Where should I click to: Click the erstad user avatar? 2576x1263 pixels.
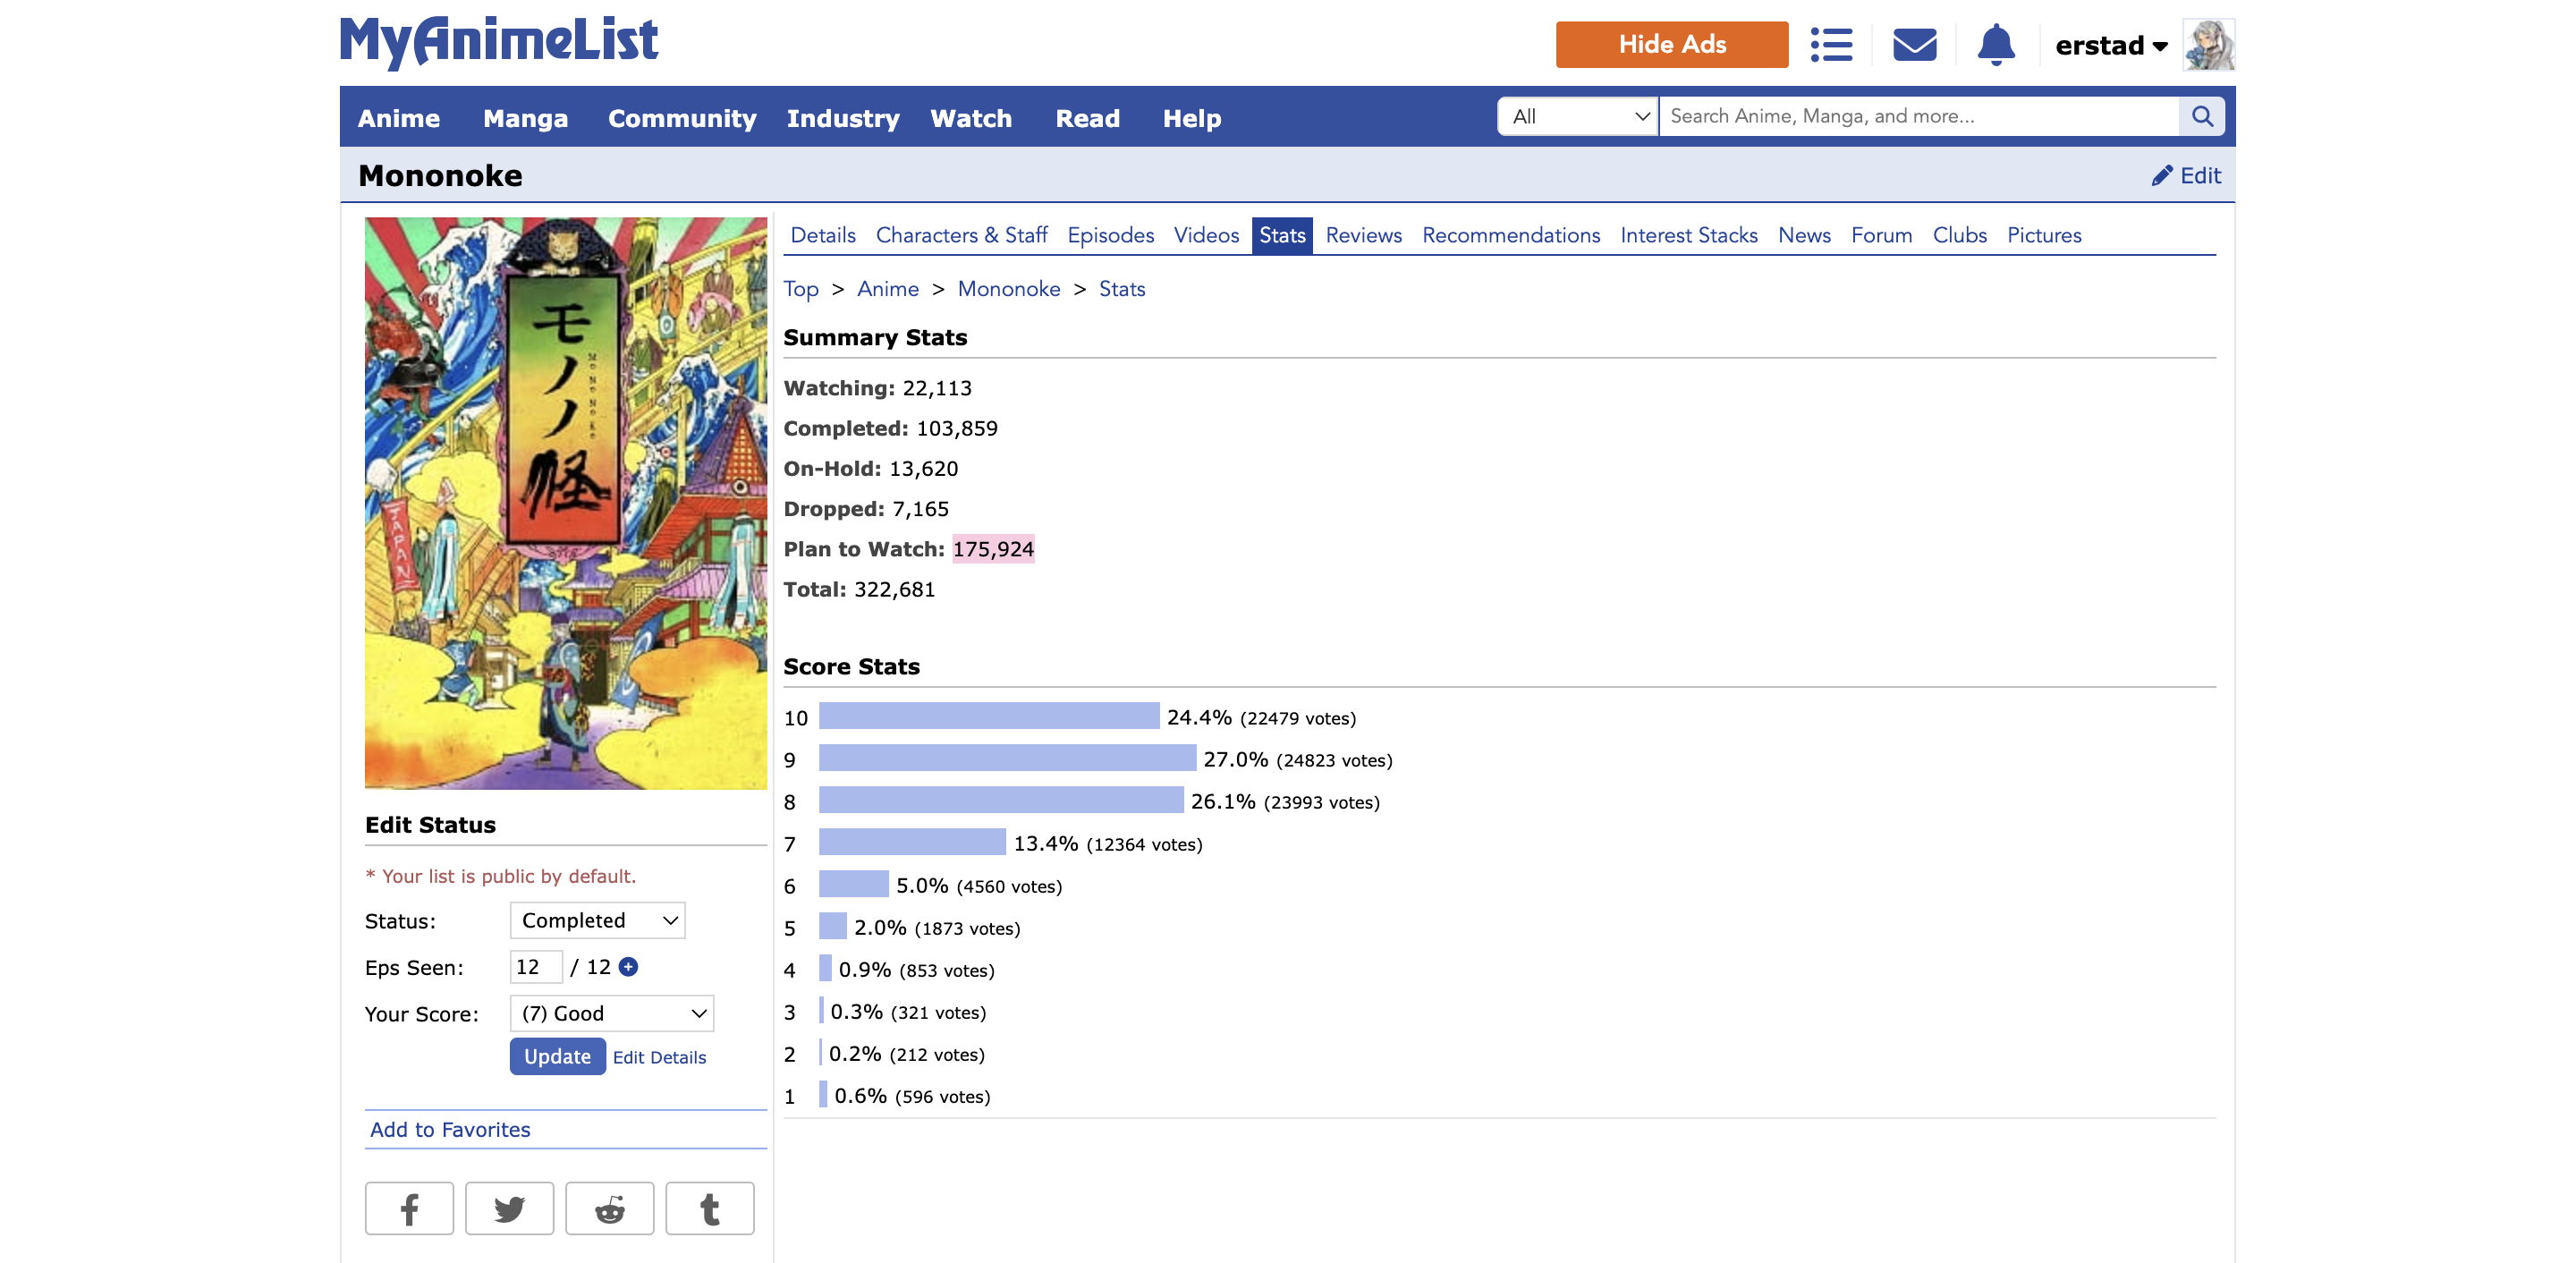point(2208,45)
